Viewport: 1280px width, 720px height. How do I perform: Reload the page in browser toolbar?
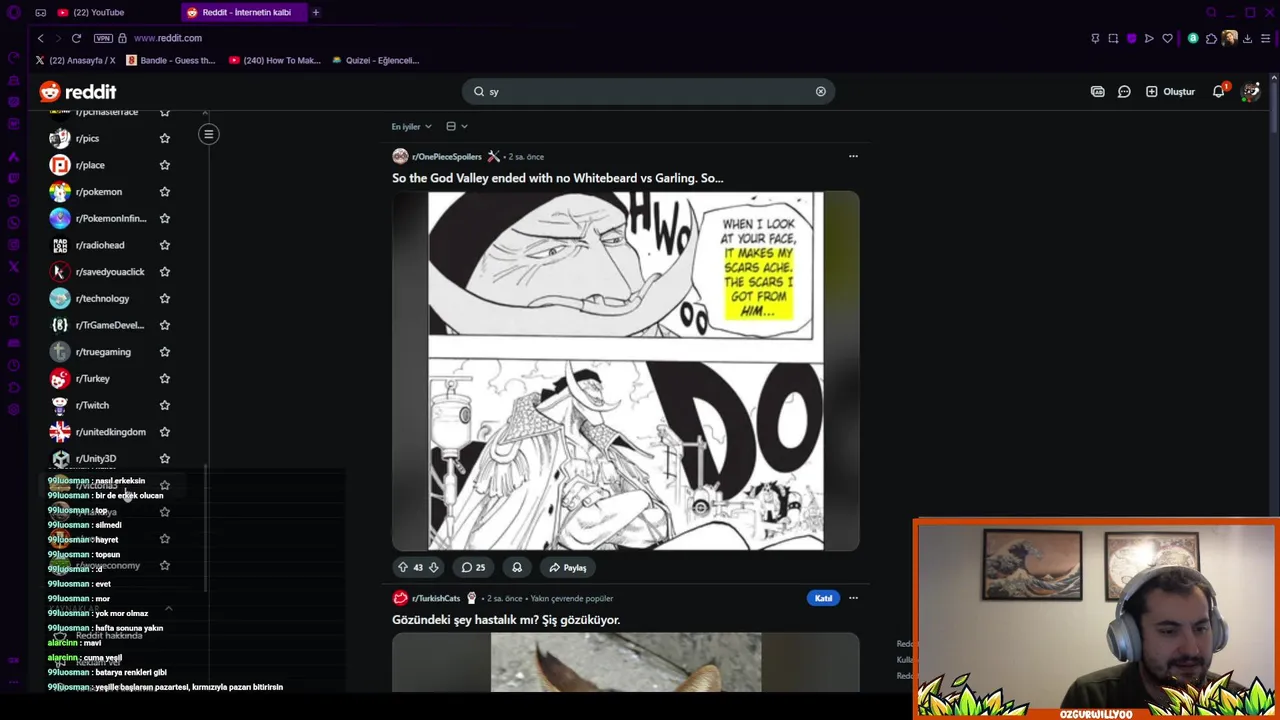[x=76, y=38]
